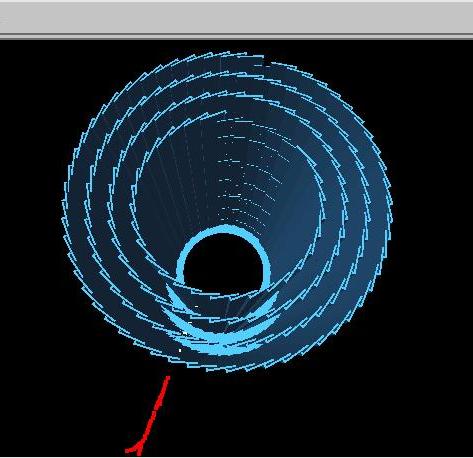Click the rightmost edge of the outer spiral
Viewport: 473px width, 458px height.
pos(390,207)
